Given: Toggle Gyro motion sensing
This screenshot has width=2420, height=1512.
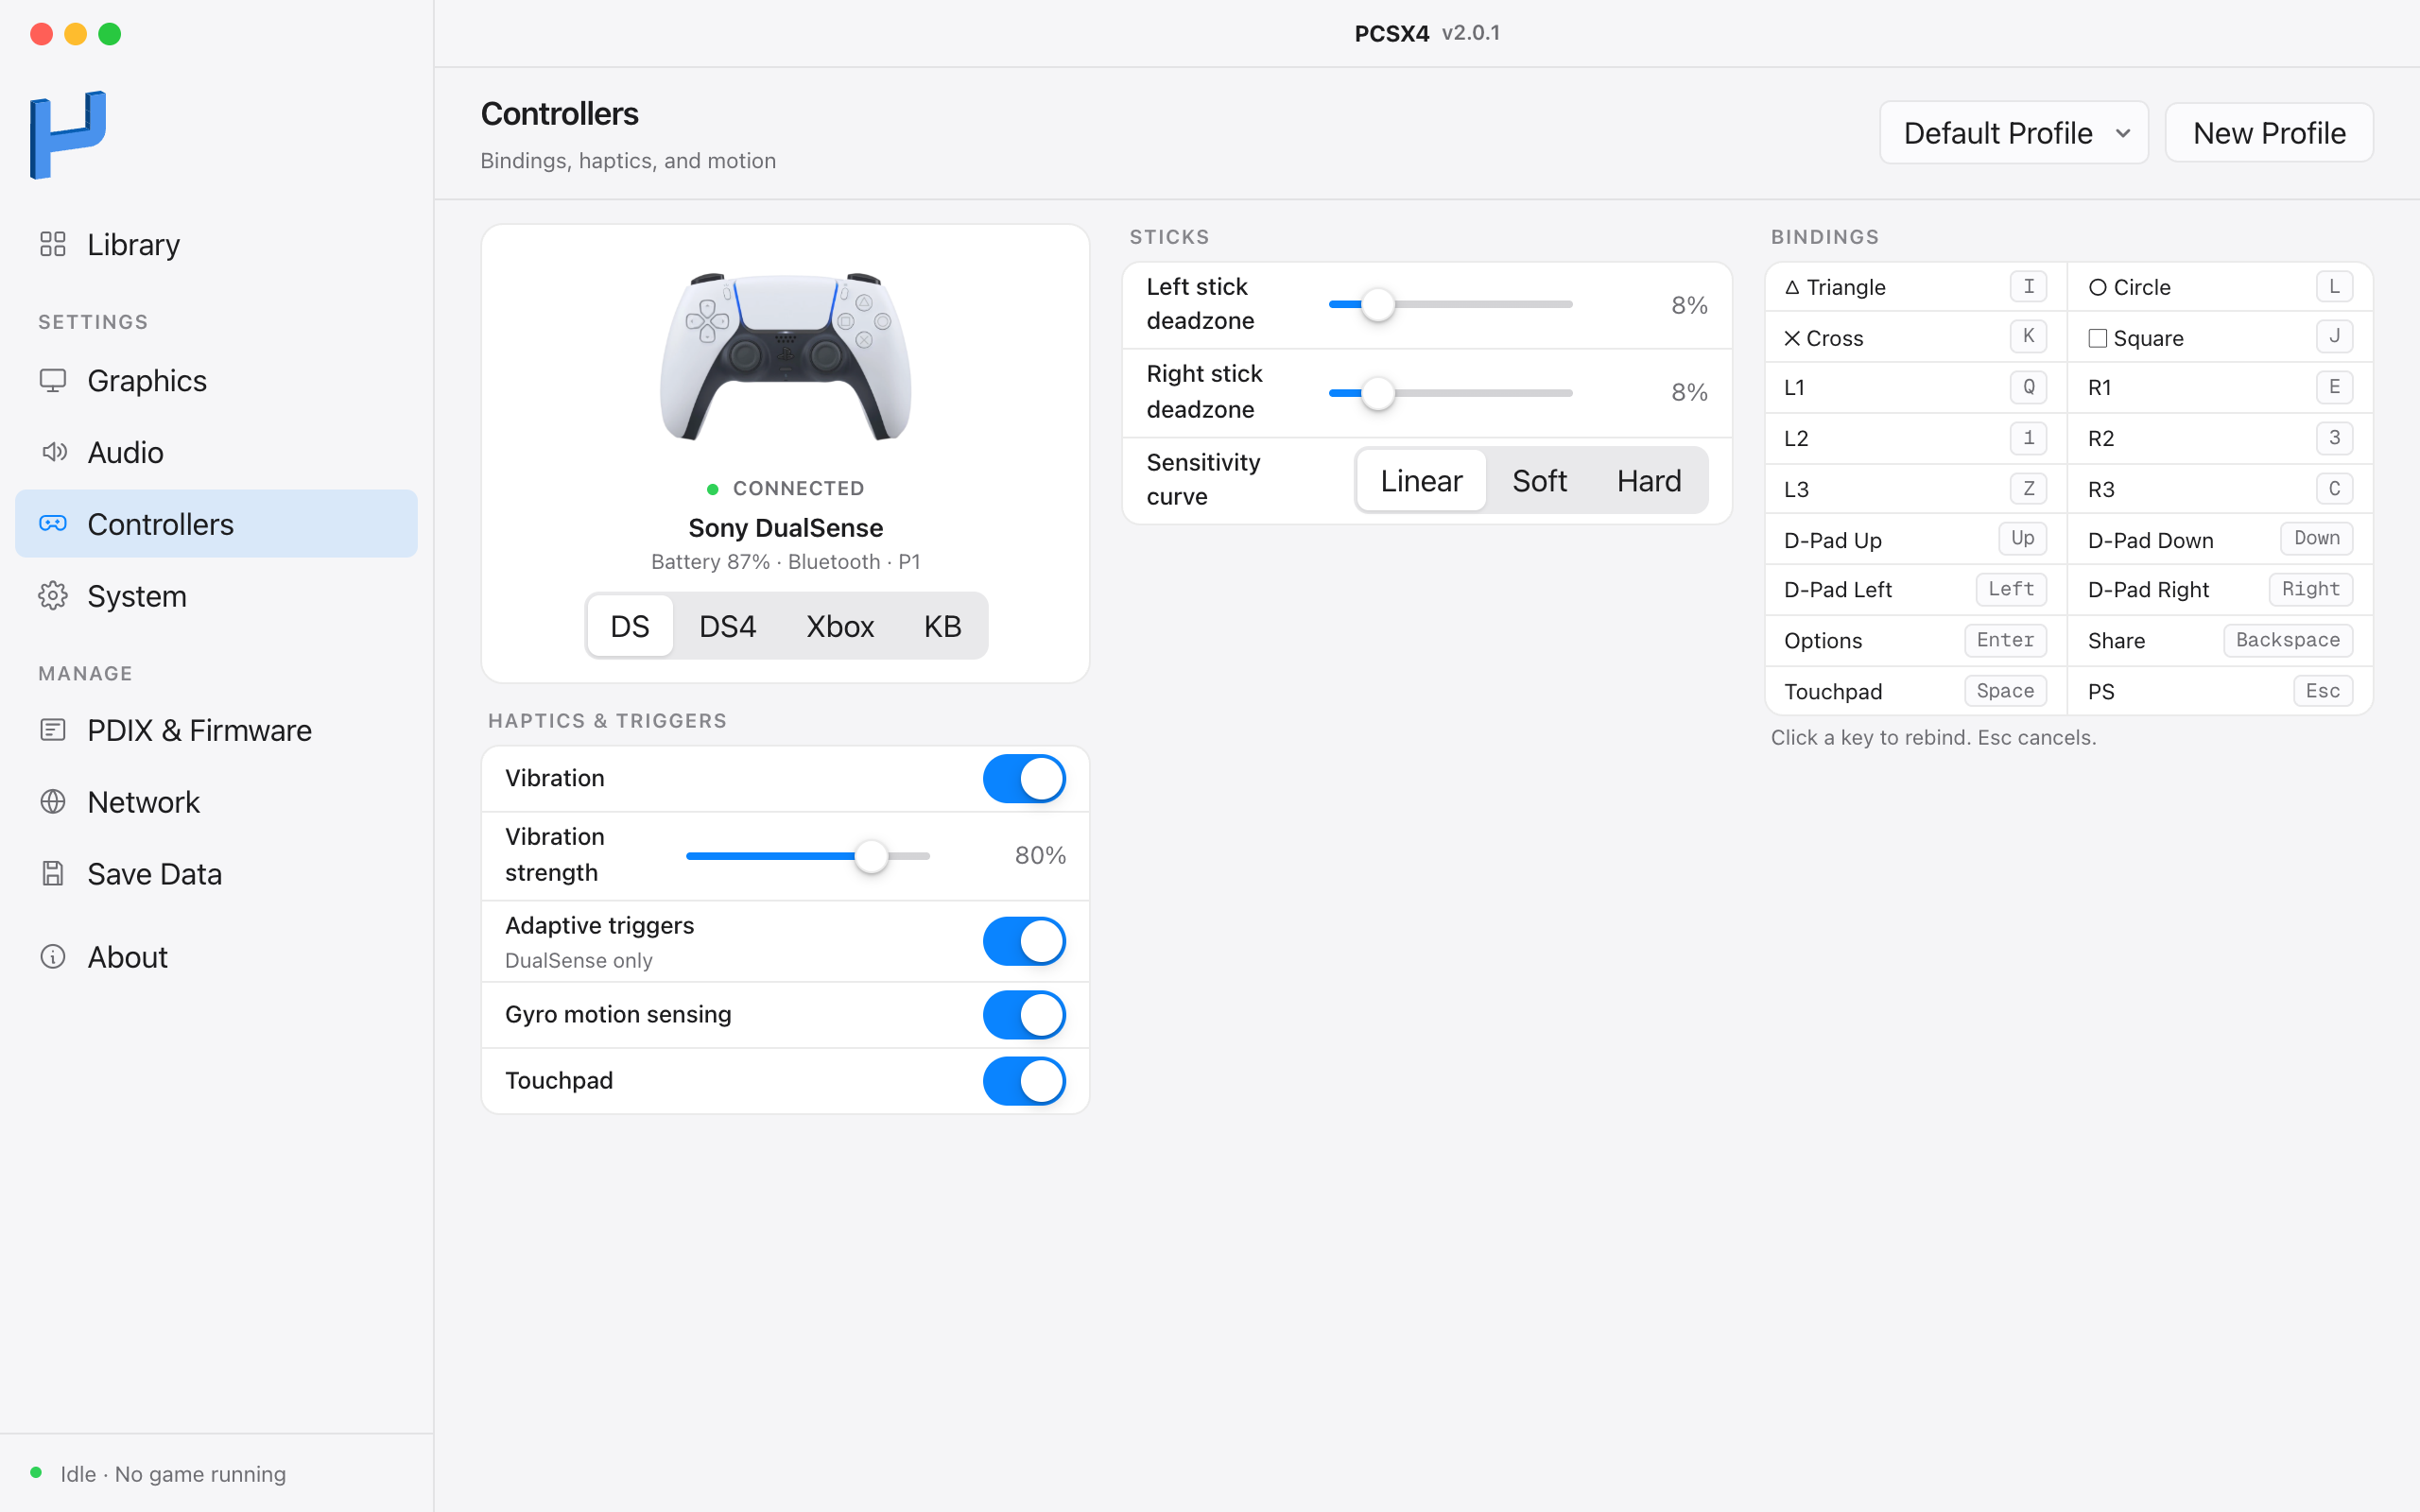Looking at the screenshot, I should coord(1024,1014).
